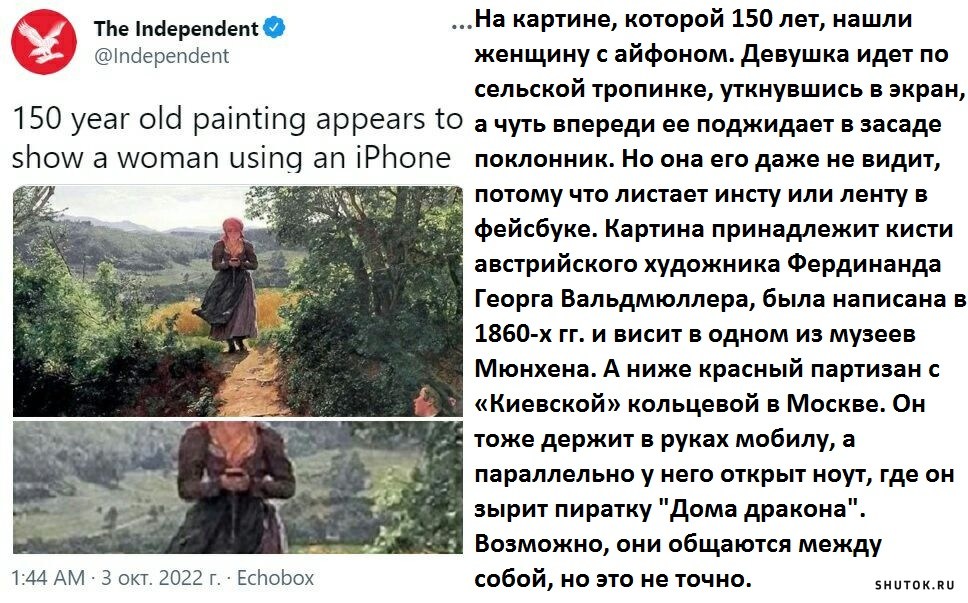Open the full painting image with the country path
This screenshot has height=603, width=968.
click(238, 301)
